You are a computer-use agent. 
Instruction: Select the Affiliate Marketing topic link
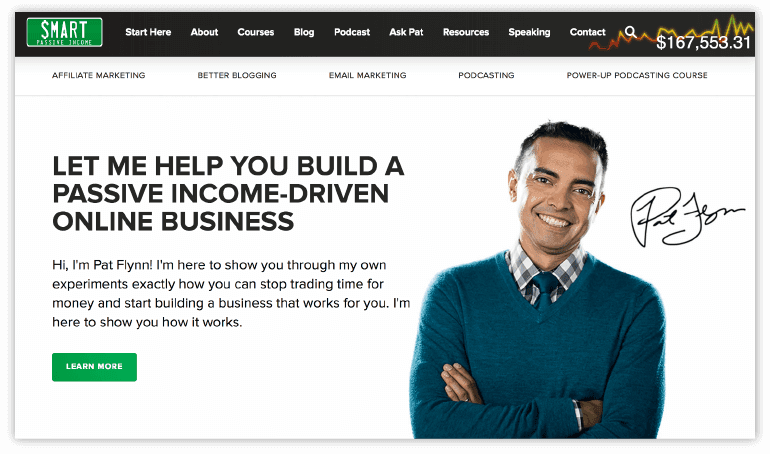coord(99,75)
